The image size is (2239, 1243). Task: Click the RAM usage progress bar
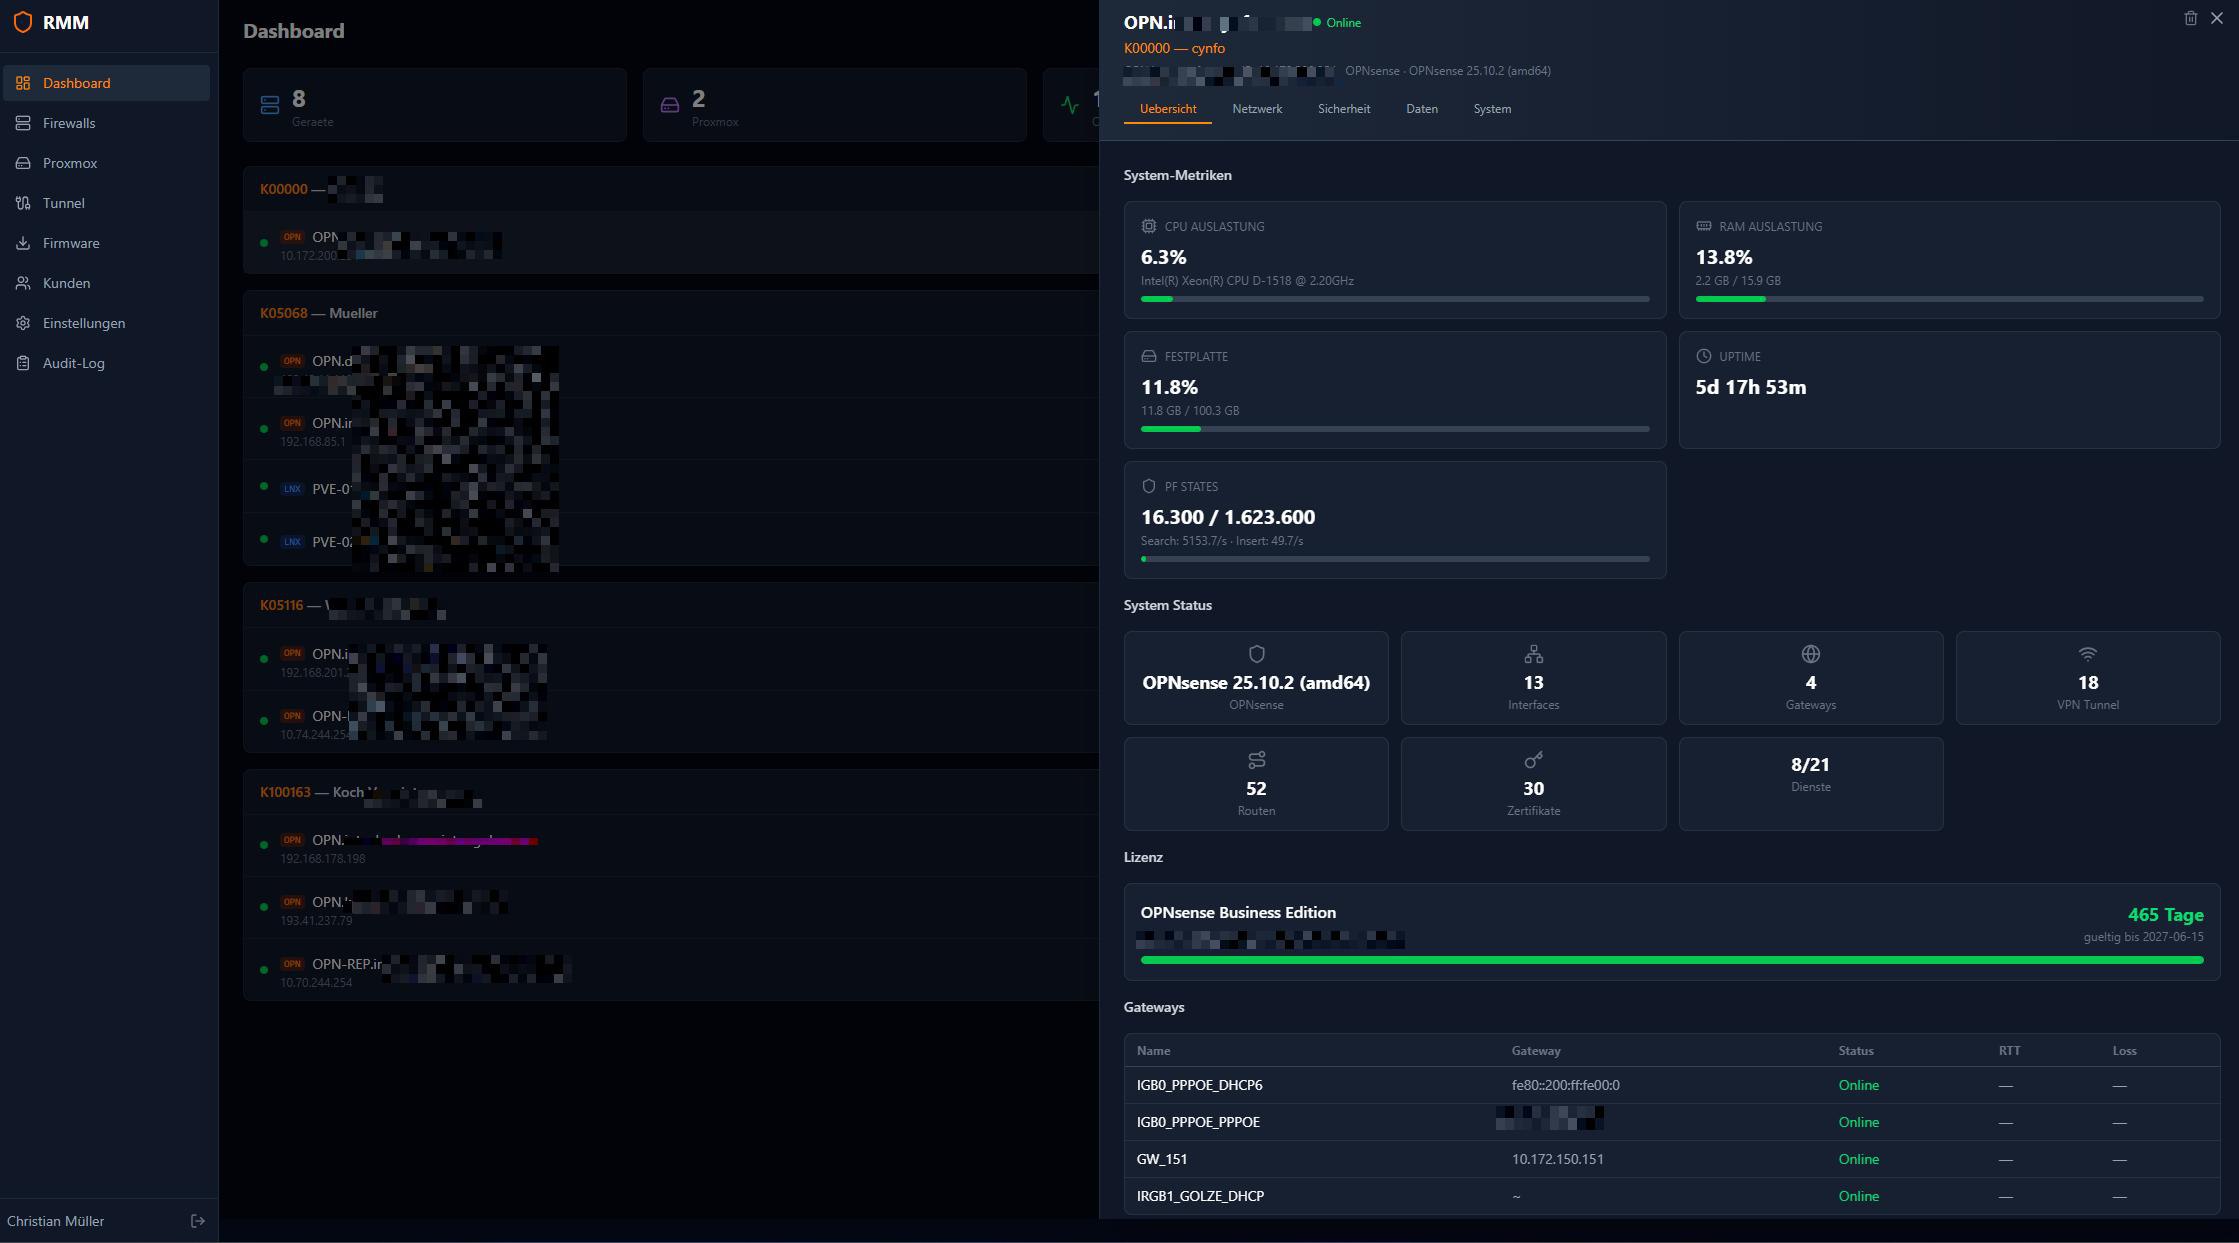1949,299
